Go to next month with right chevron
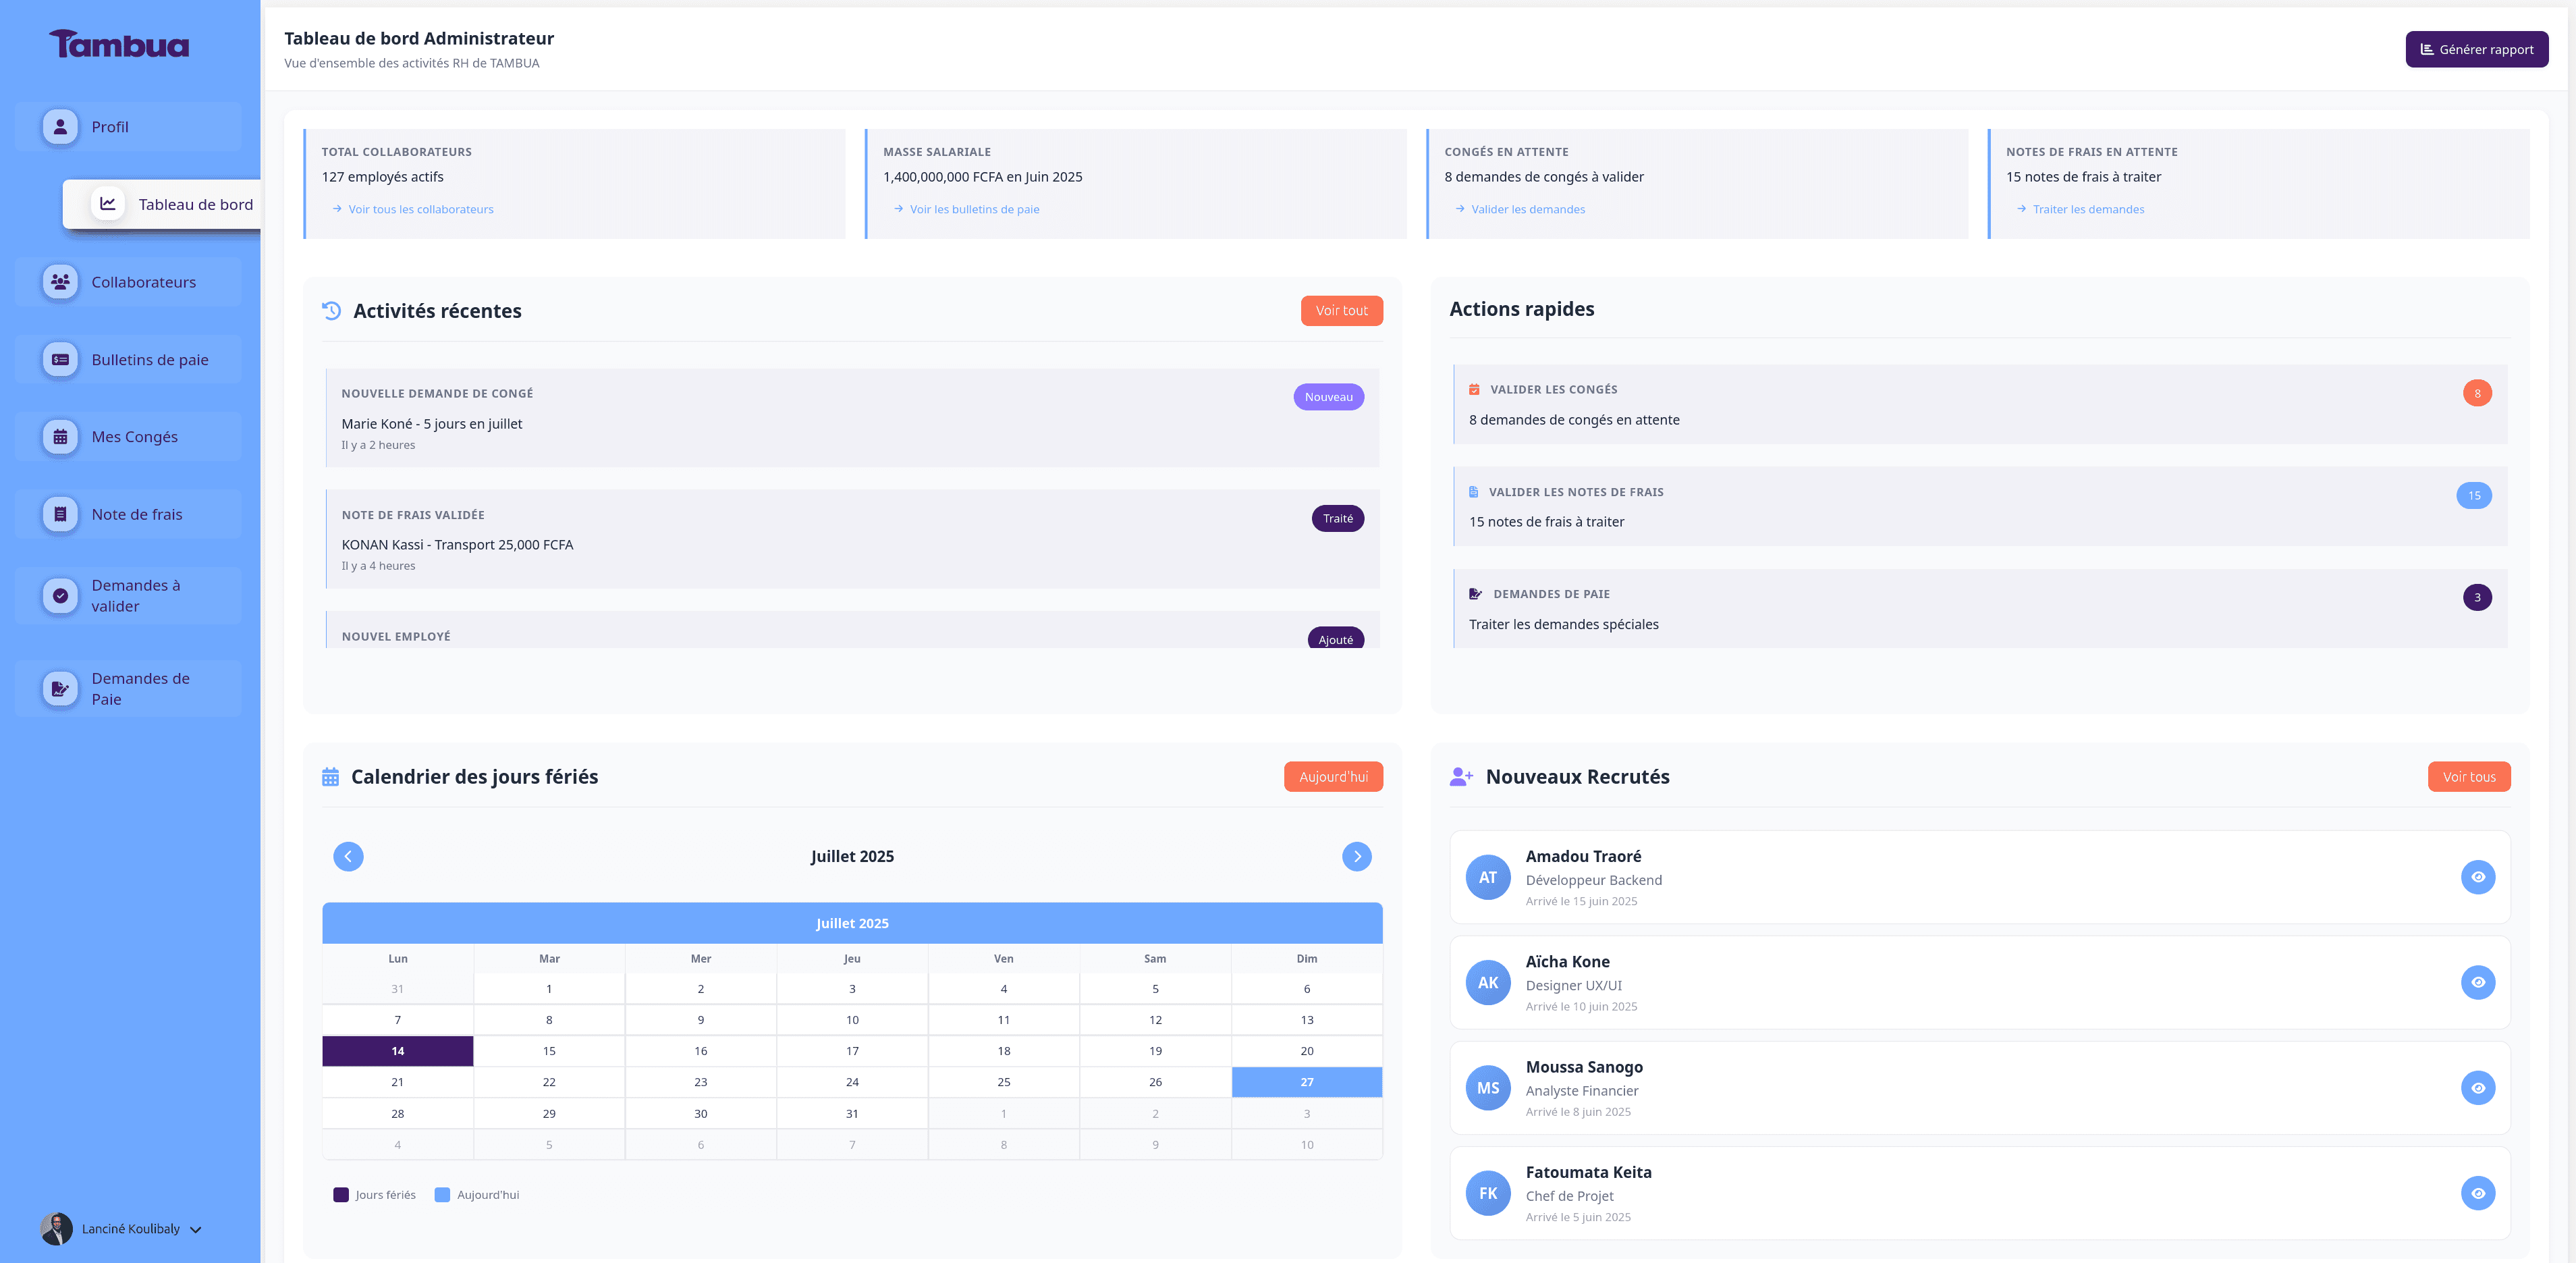This screenshot has width=2576, height=1263. coord(1357,856)
